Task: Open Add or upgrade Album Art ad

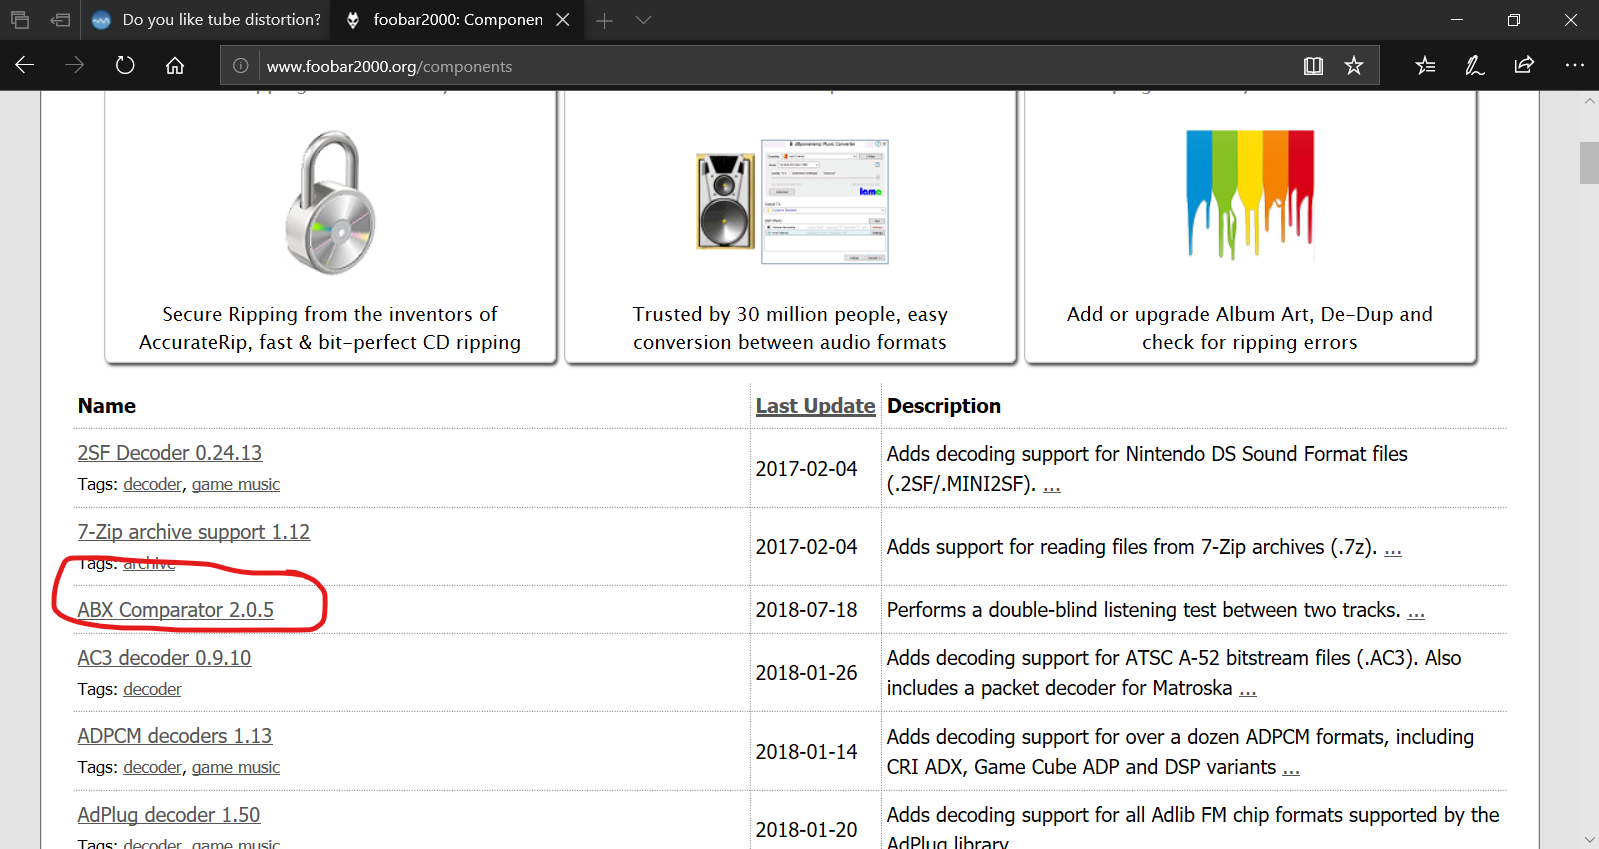Action: click(1250, 328)
